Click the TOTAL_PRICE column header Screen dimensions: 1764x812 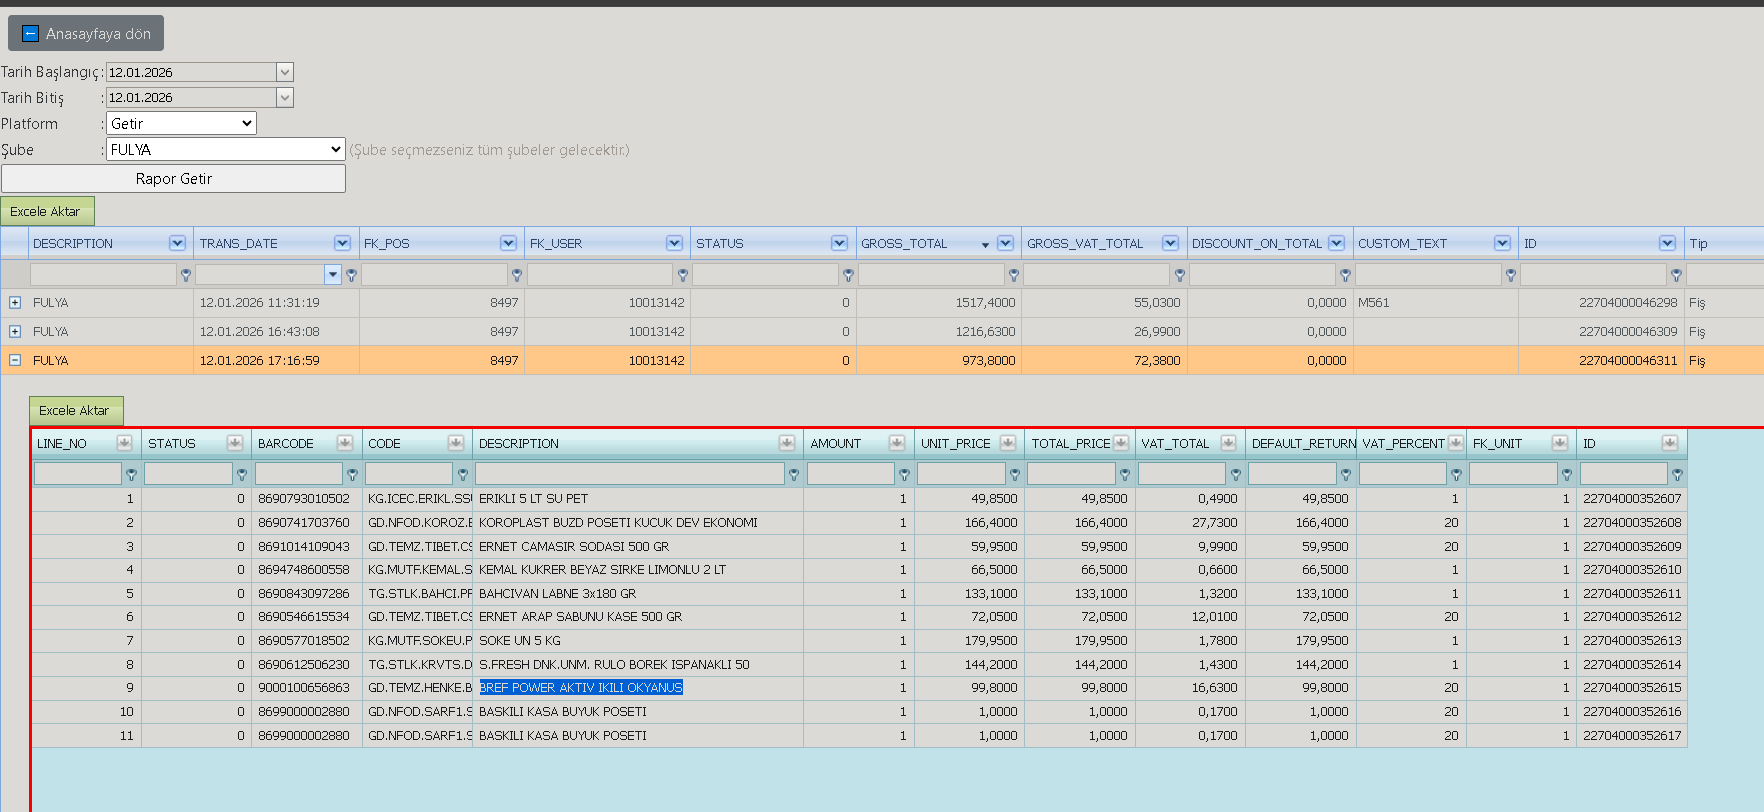point(1071,443)
